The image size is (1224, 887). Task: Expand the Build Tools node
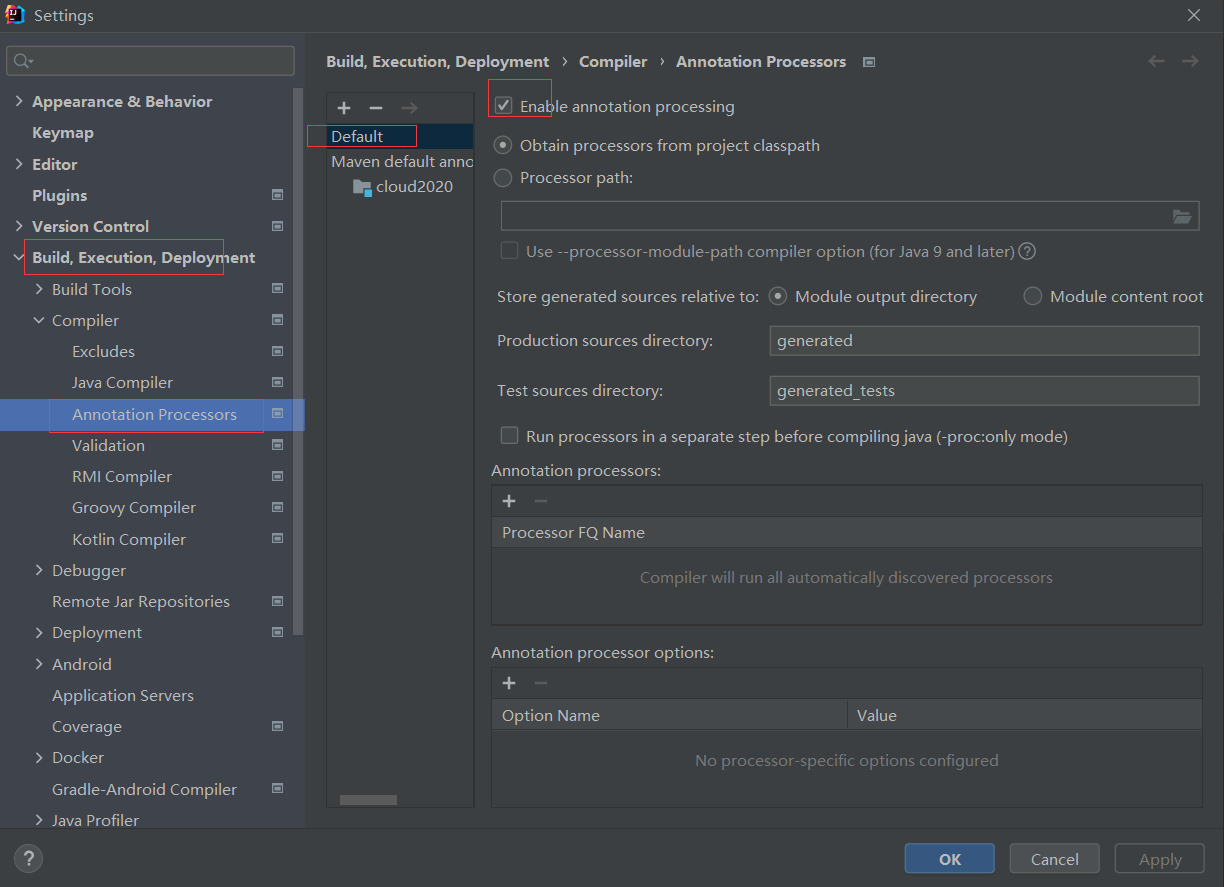[39, 289]
